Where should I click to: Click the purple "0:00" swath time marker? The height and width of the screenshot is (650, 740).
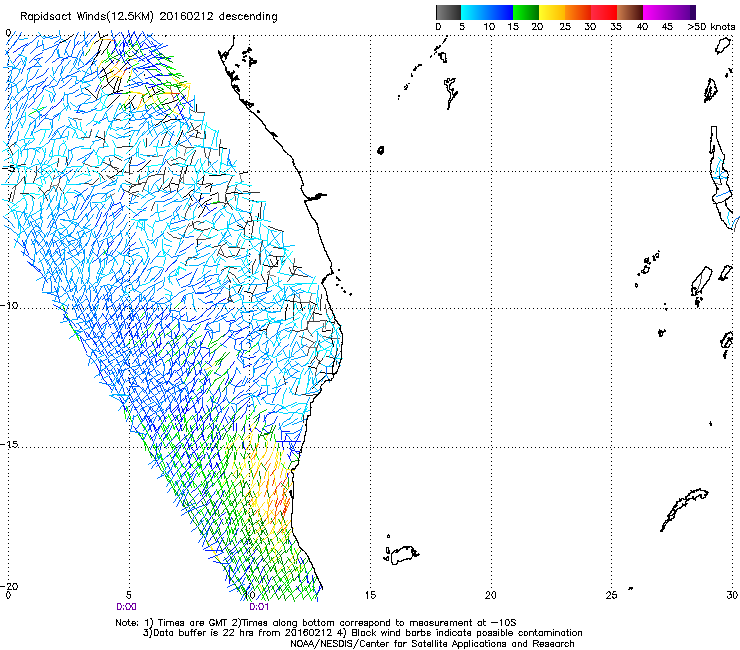coord(126,607)
